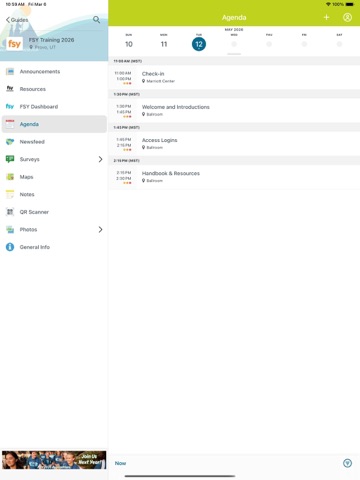Screen dimensions: 360x480
Task: Open the search magnifier icon
Action: tap(96, 20)
